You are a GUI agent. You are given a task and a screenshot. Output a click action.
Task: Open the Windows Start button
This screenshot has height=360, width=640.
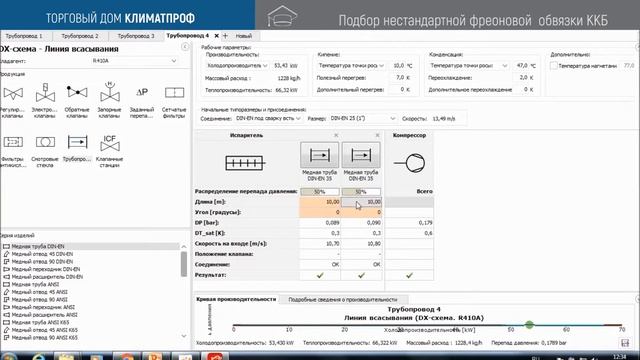tap(8, 356)
